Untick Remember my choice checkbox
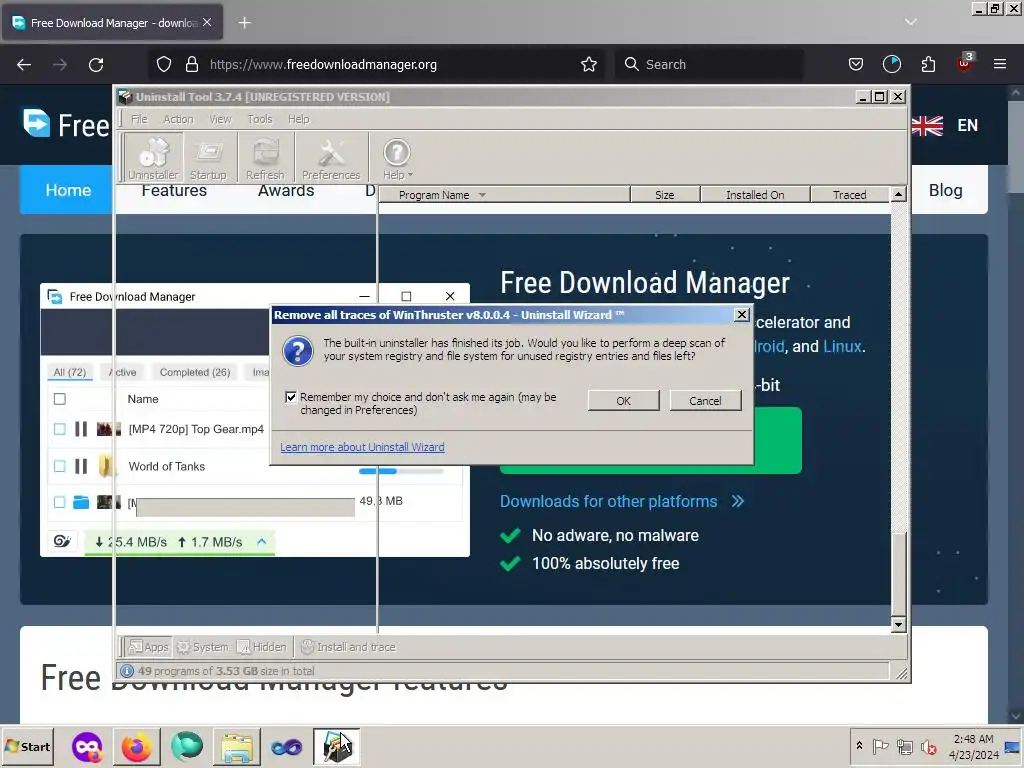The image size is (1024, 768). point(291,397)
